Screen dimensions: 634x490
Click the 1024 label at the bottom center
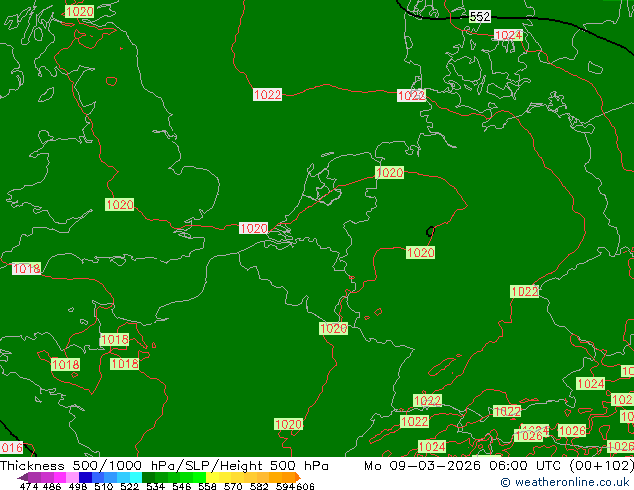tap(432, 446)
